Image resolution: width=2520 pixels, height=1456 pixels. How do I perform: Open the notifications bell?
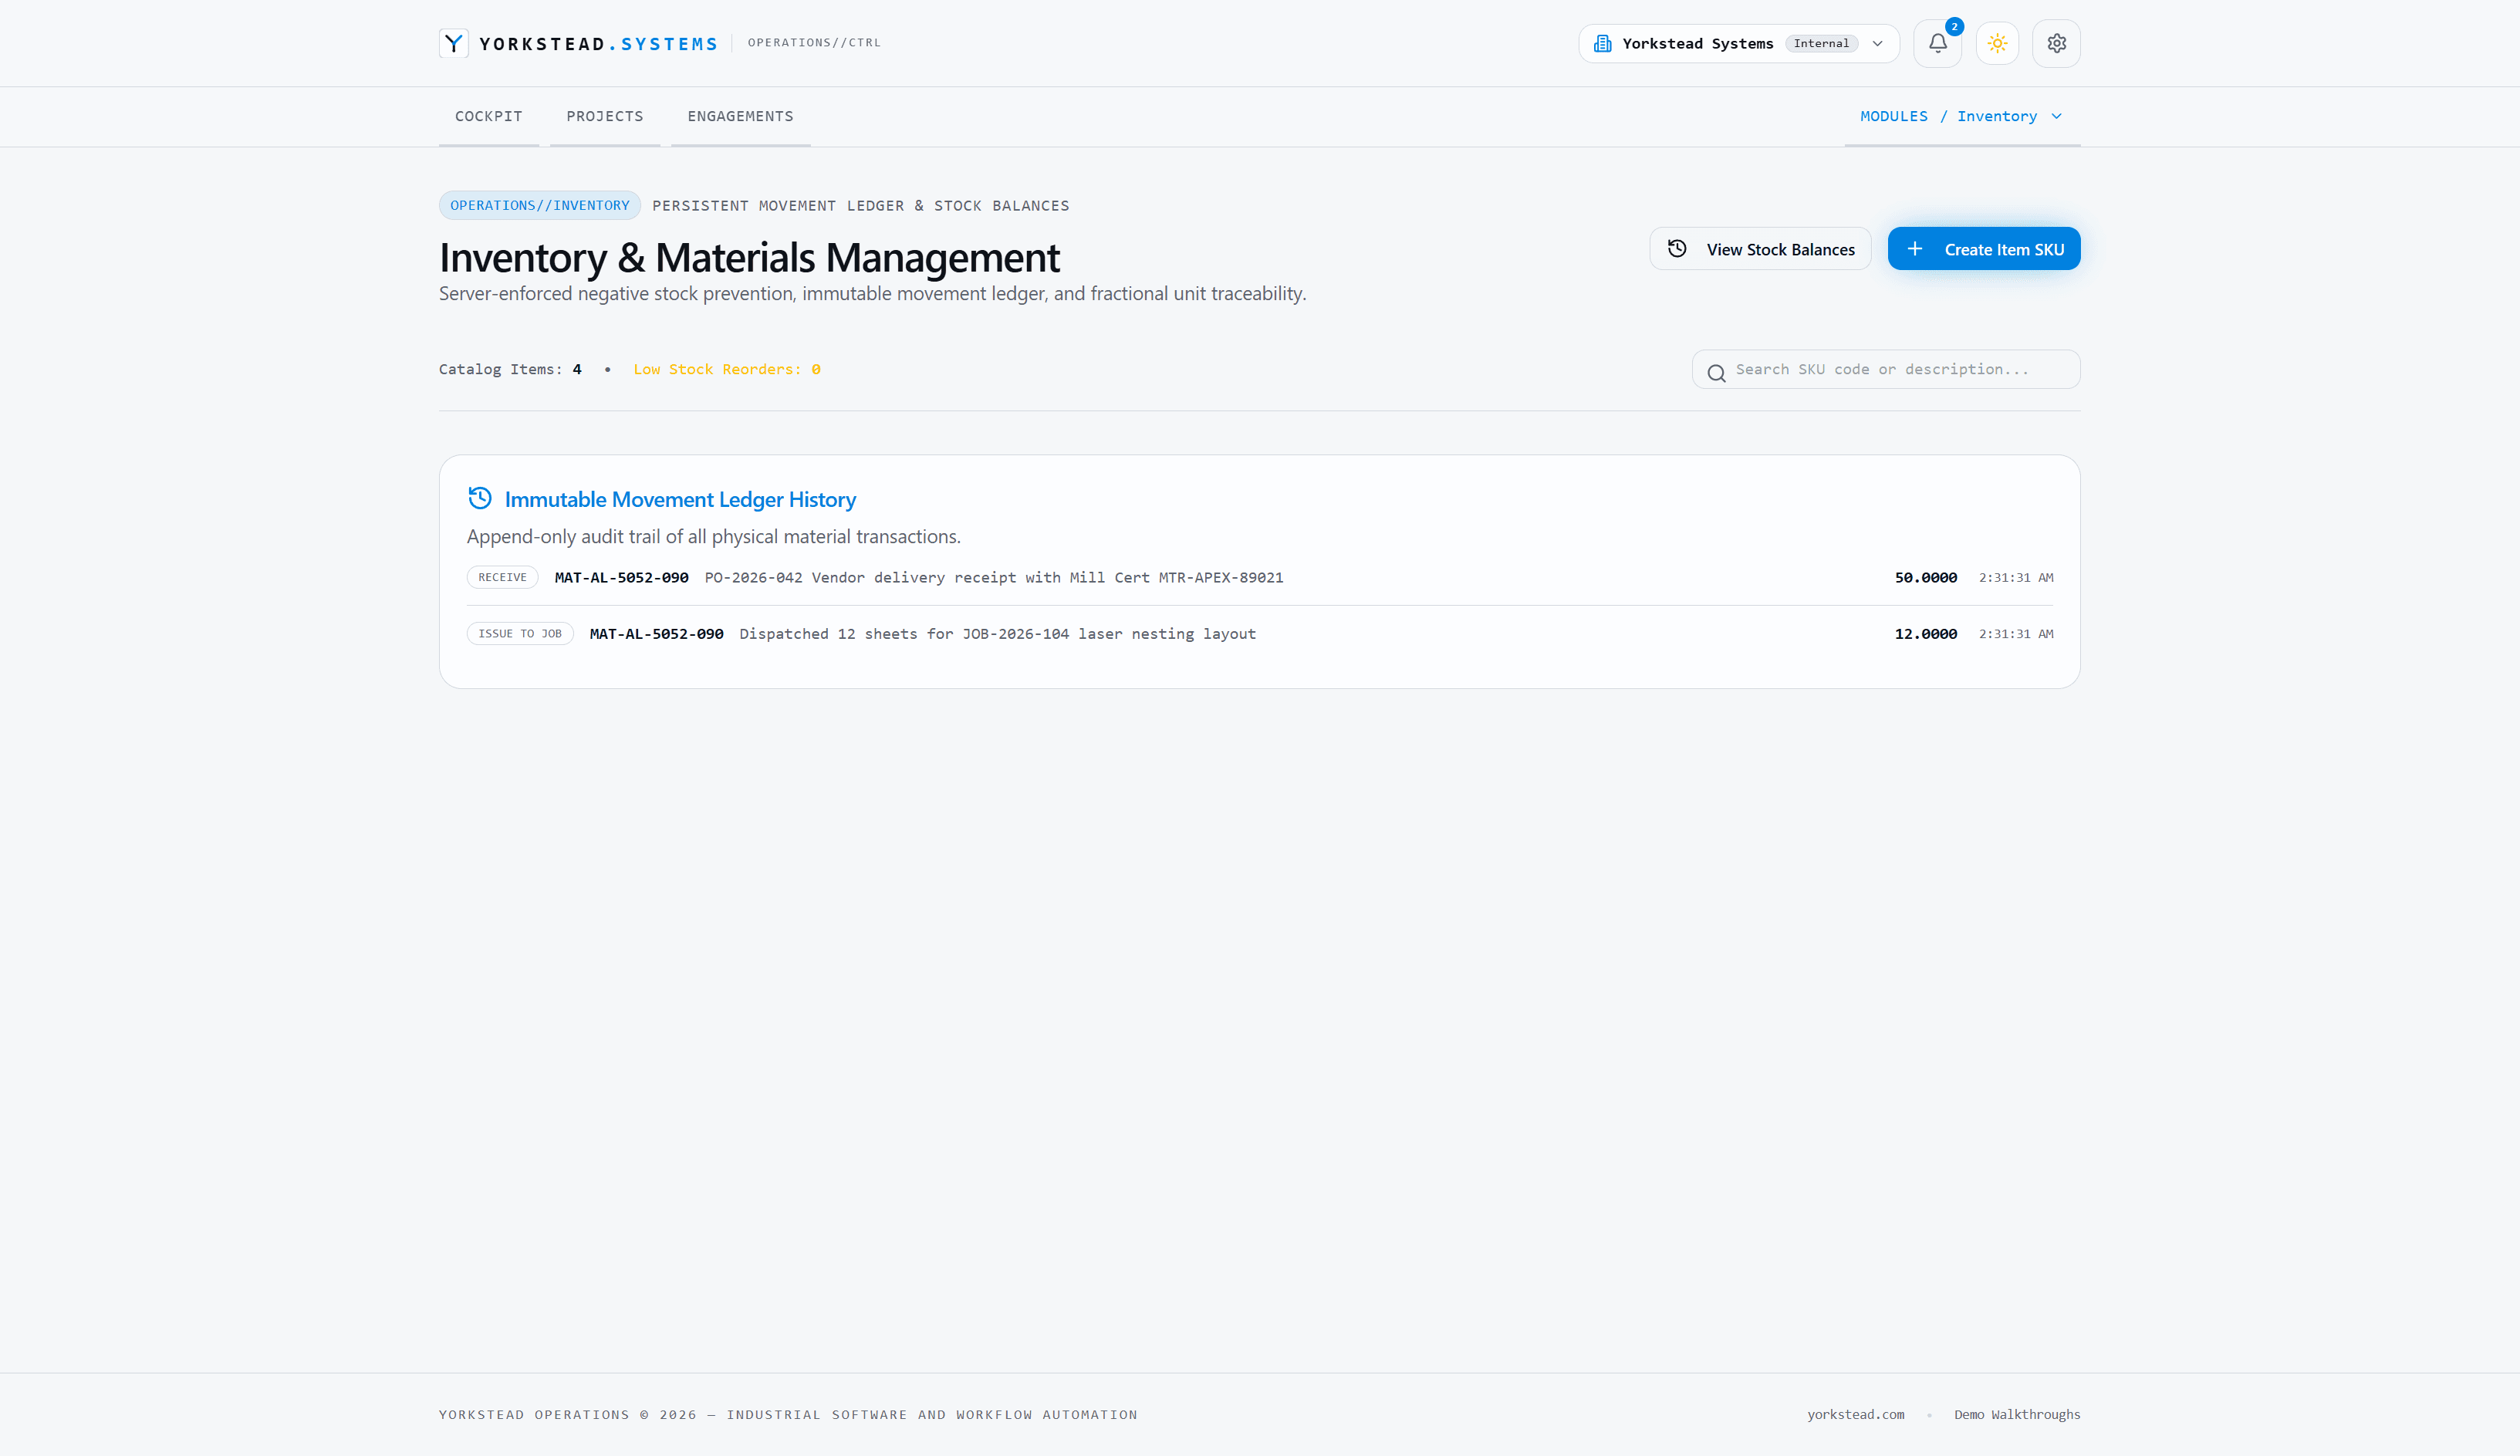1937,43
